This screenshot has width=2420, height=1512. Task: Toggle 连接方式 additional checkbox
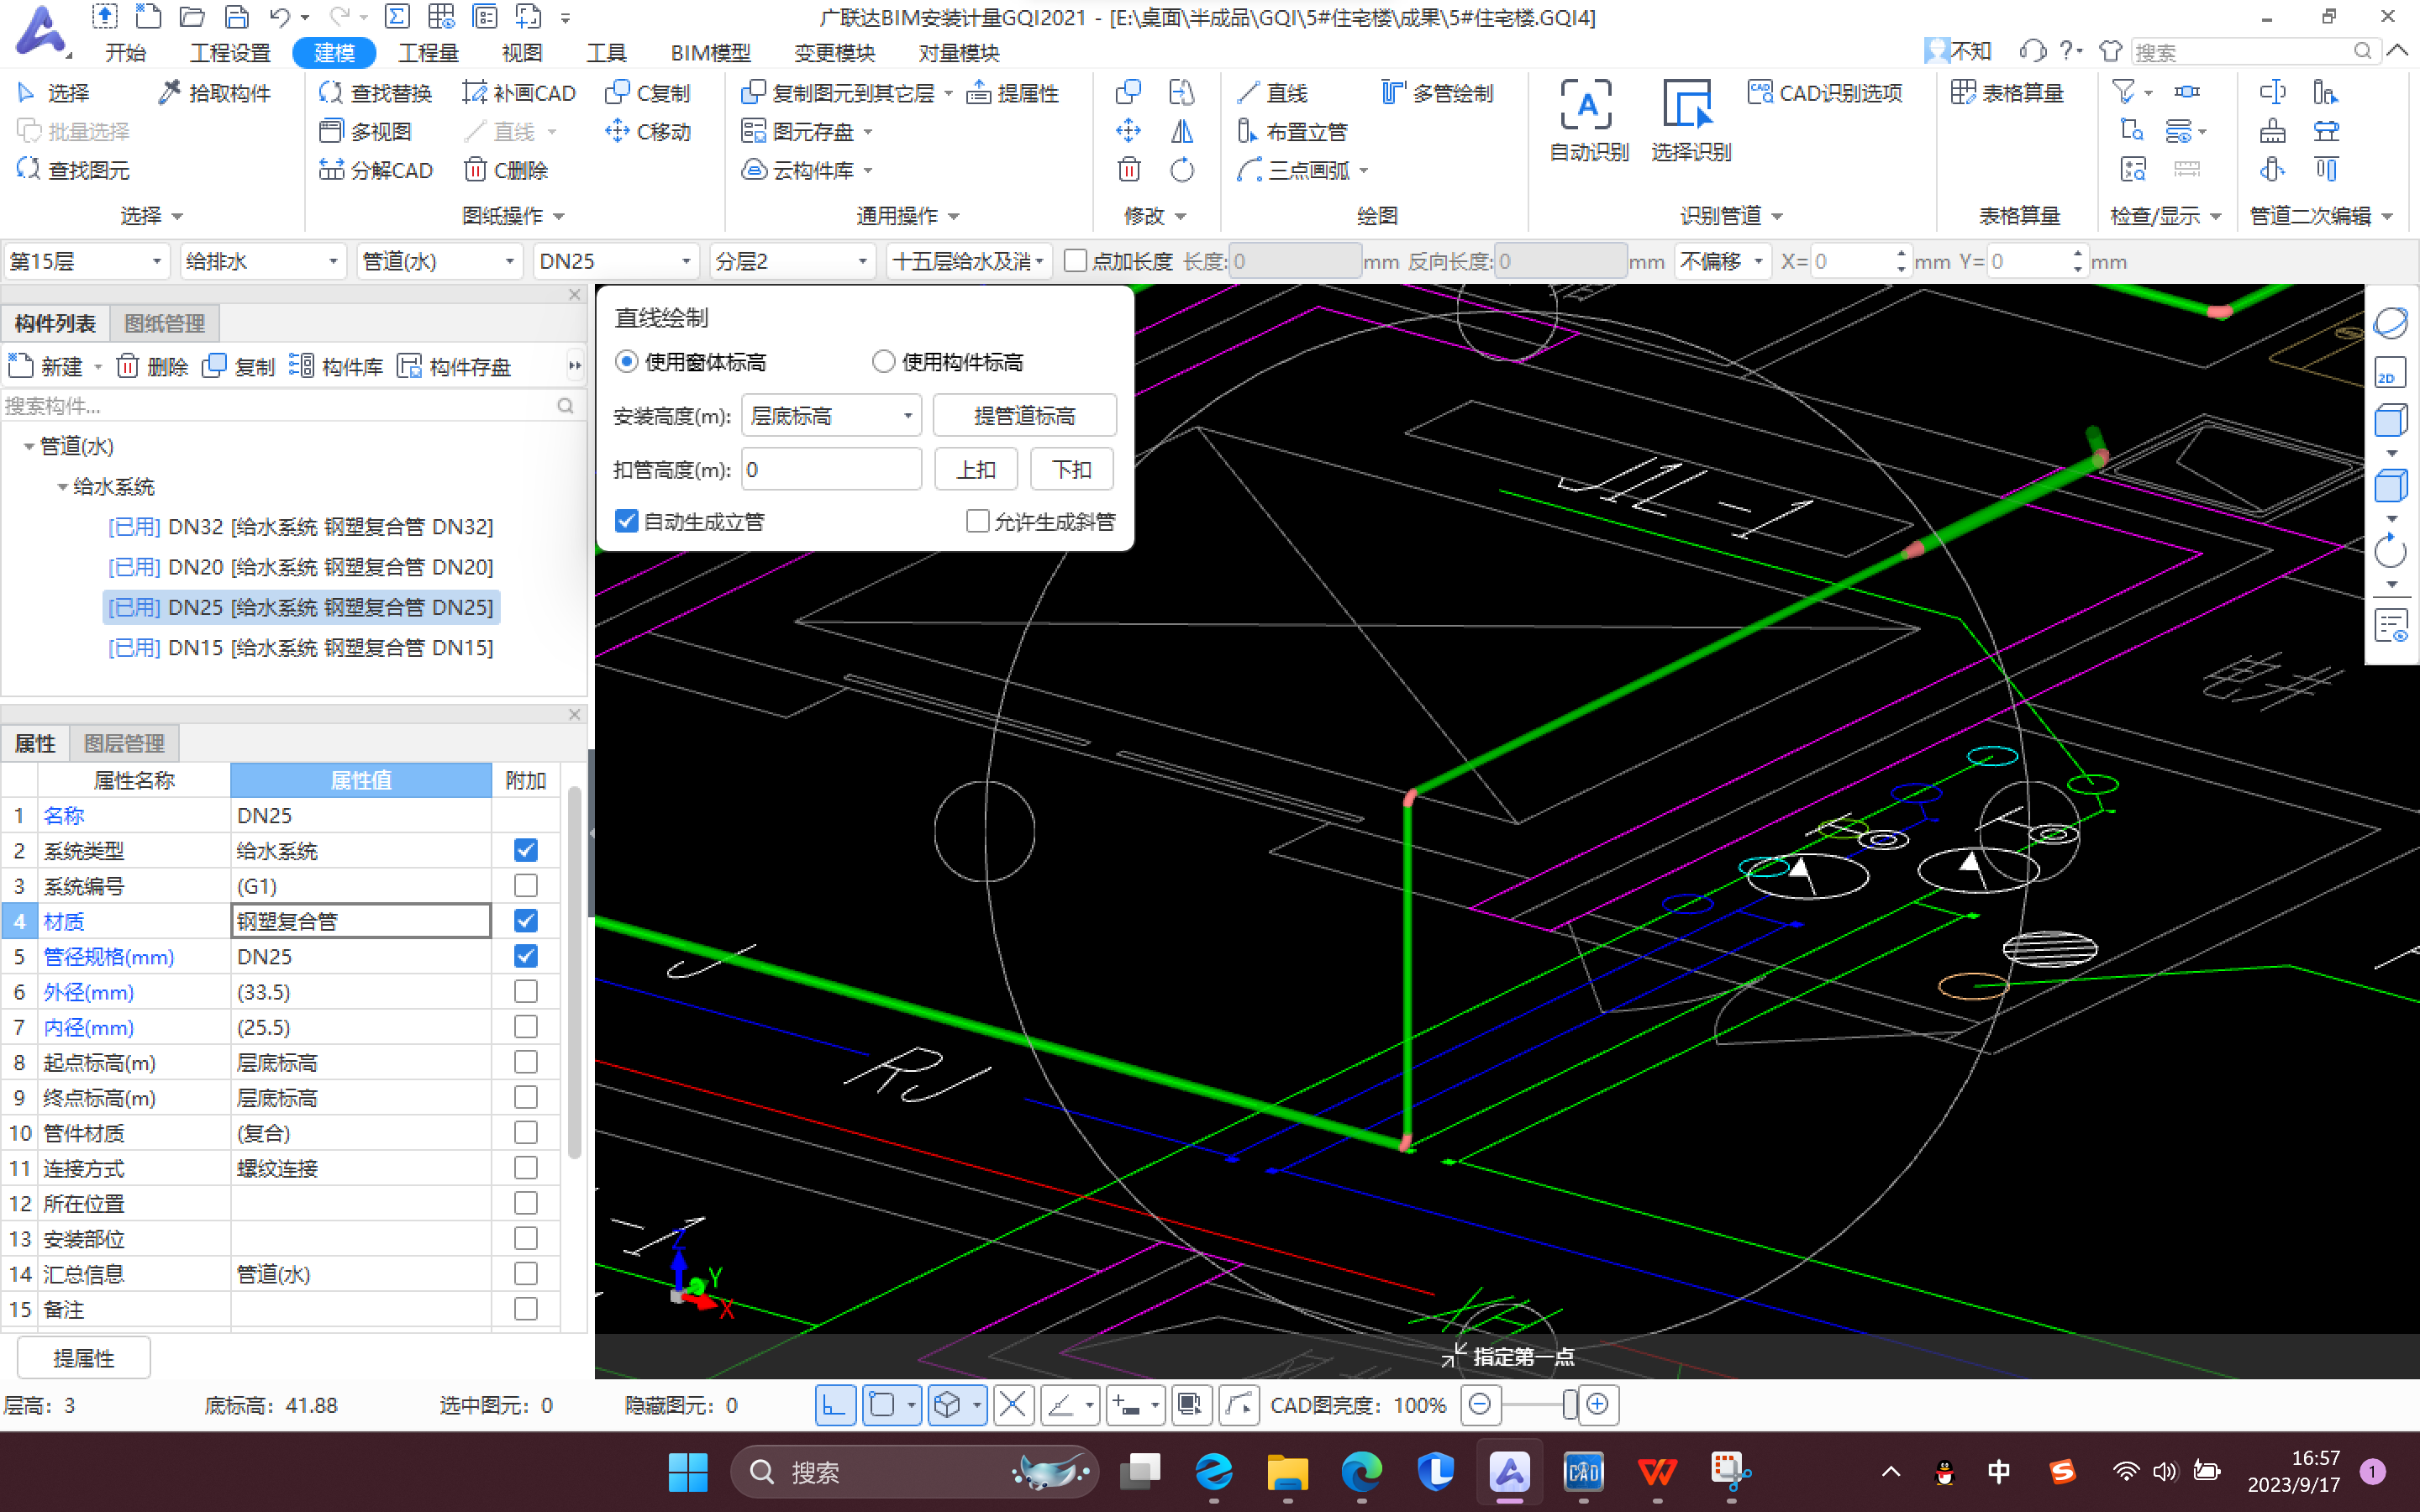pos(525,1168)
